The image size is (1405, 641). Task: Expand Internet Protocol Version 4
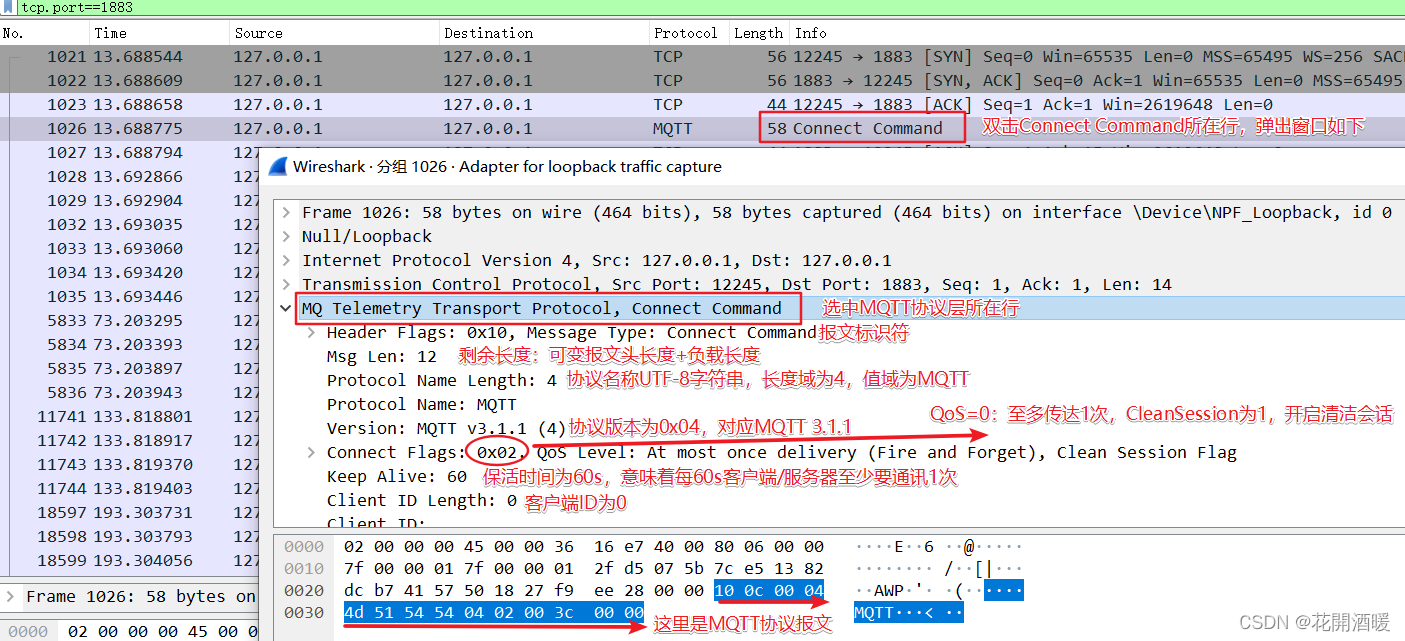click(x=285, y=260)
